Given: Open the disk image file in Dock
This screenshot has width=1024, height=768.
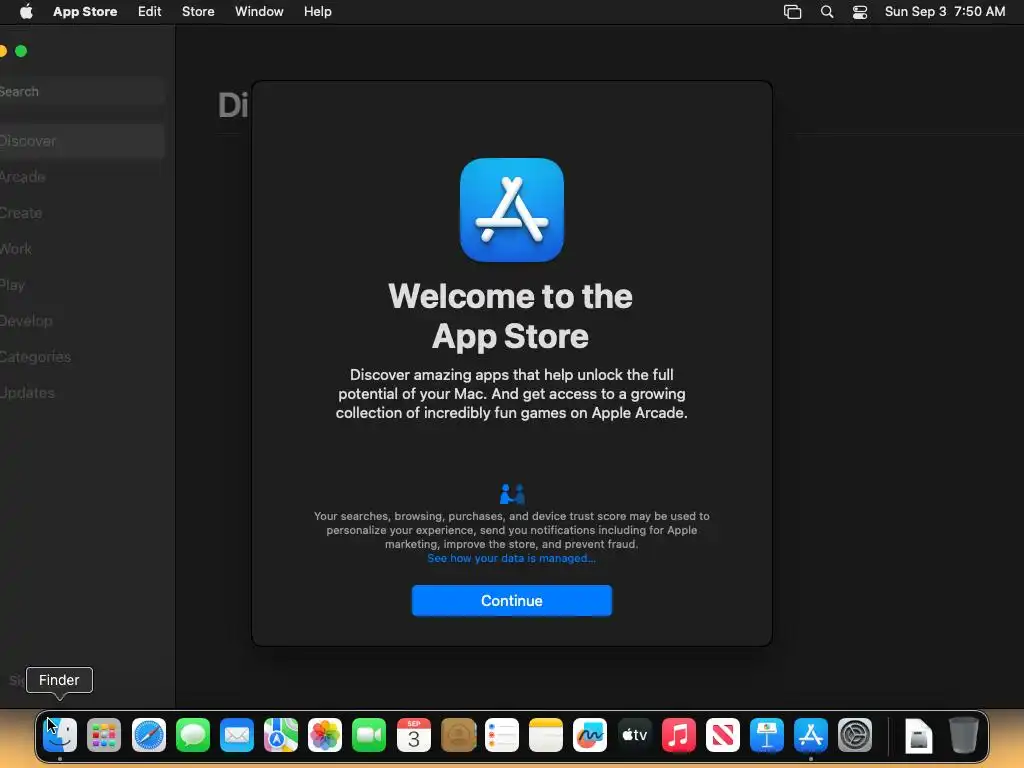Looking at the screenshot, I should [x=919, y=735].
